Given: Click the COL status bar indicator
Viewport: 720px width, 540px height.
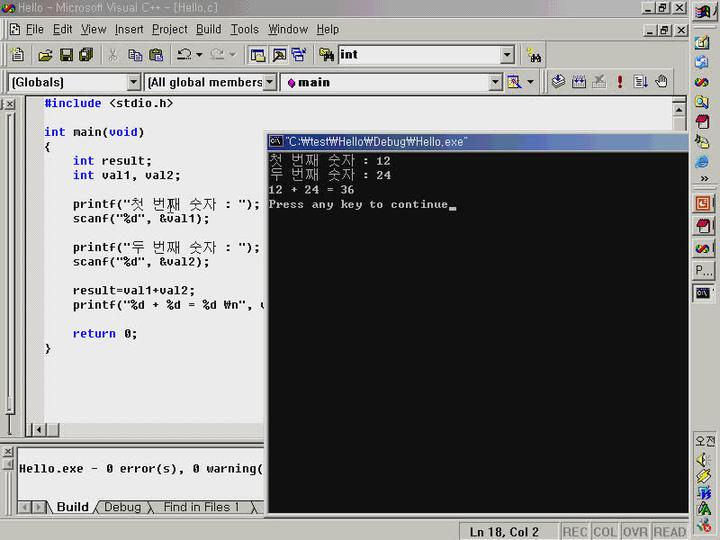Looking at the screenshot, I should [x=605, y=532].
